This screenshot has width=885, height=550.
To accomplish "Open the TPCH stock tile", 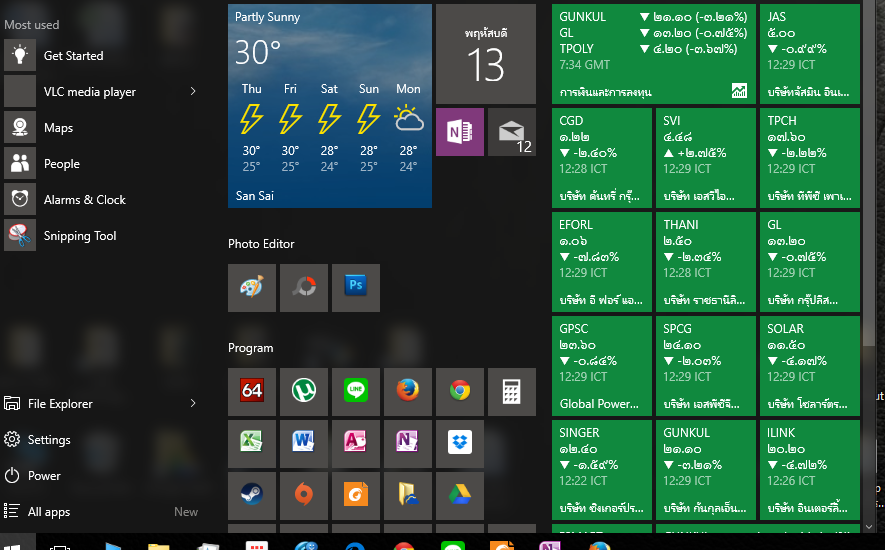I will [x=810, y=158].
